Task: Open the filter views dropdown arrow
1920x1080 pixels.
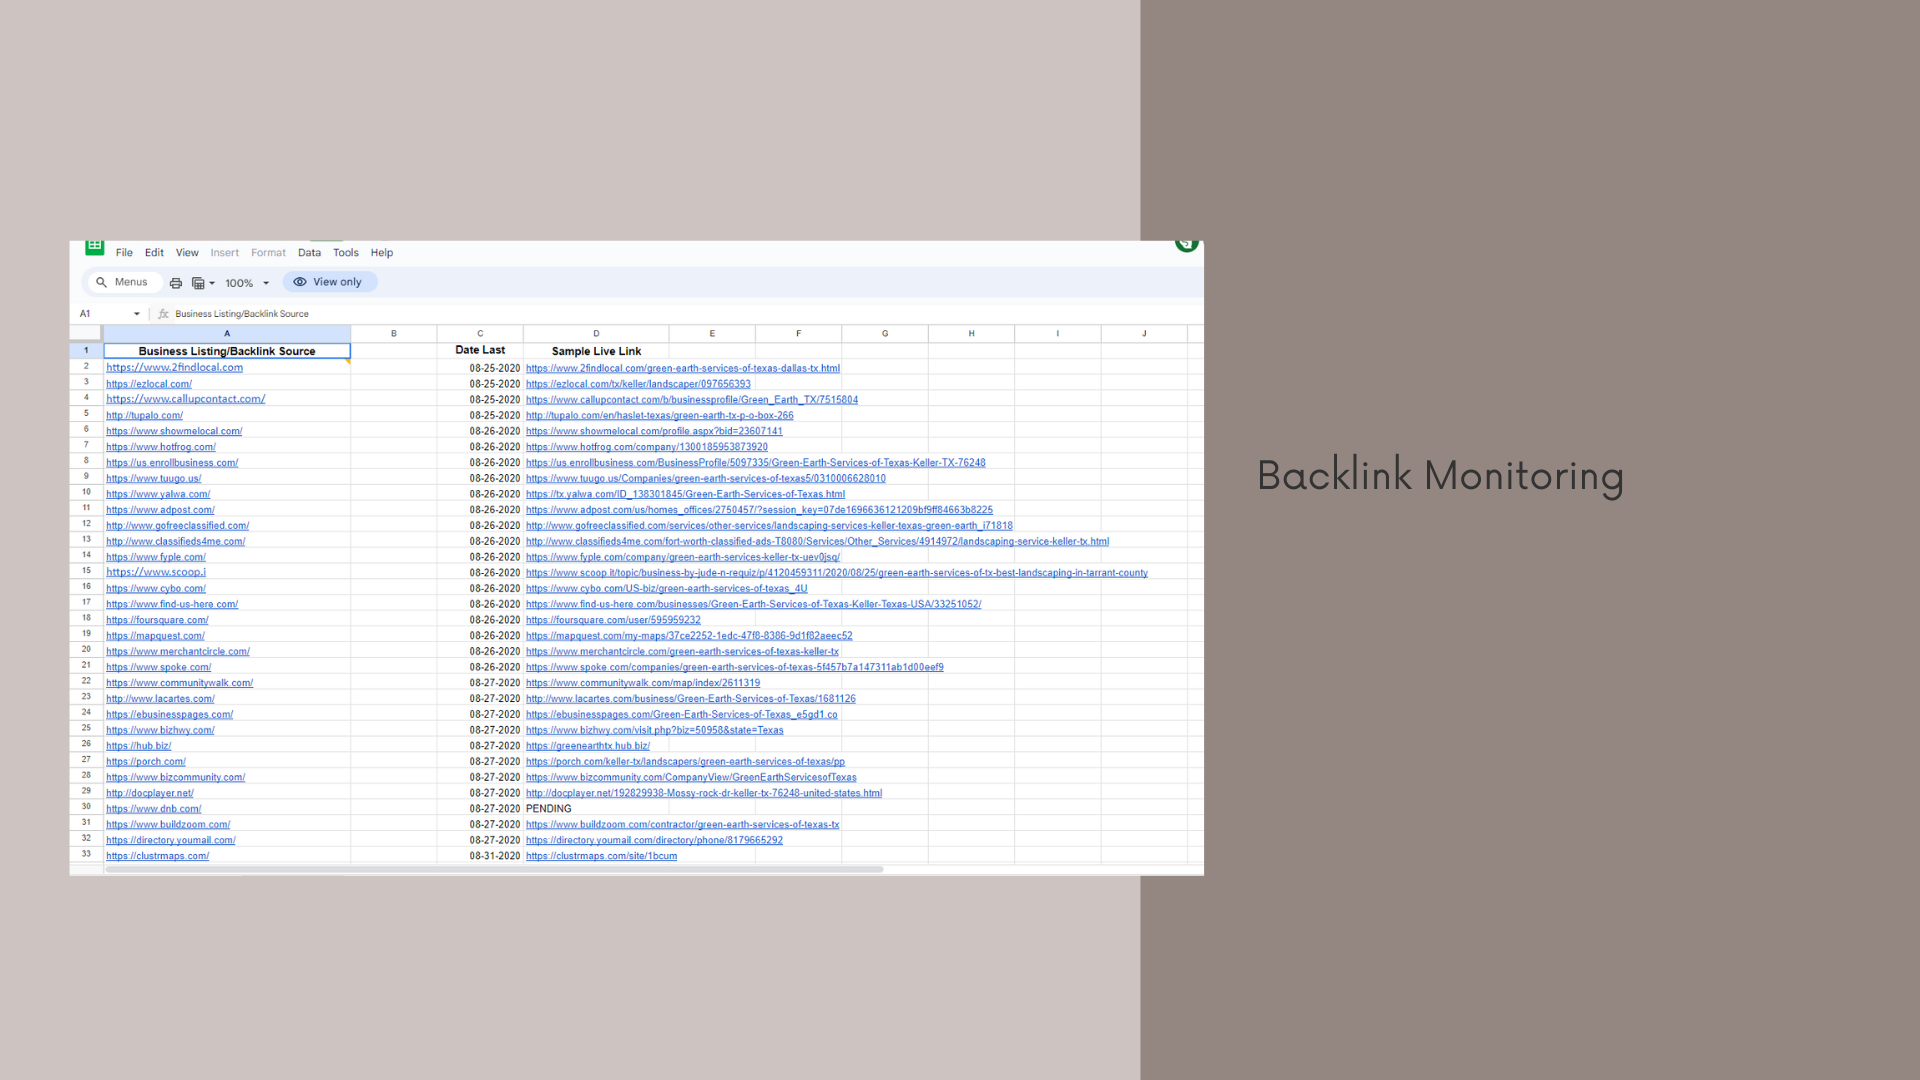Action: 212,283
